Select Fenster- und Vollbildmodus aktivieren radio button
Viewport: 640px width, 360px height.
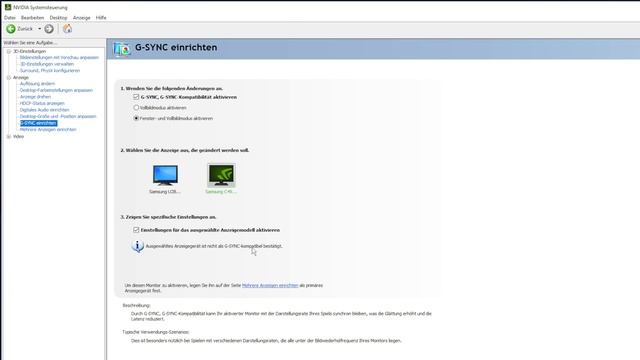136,118
